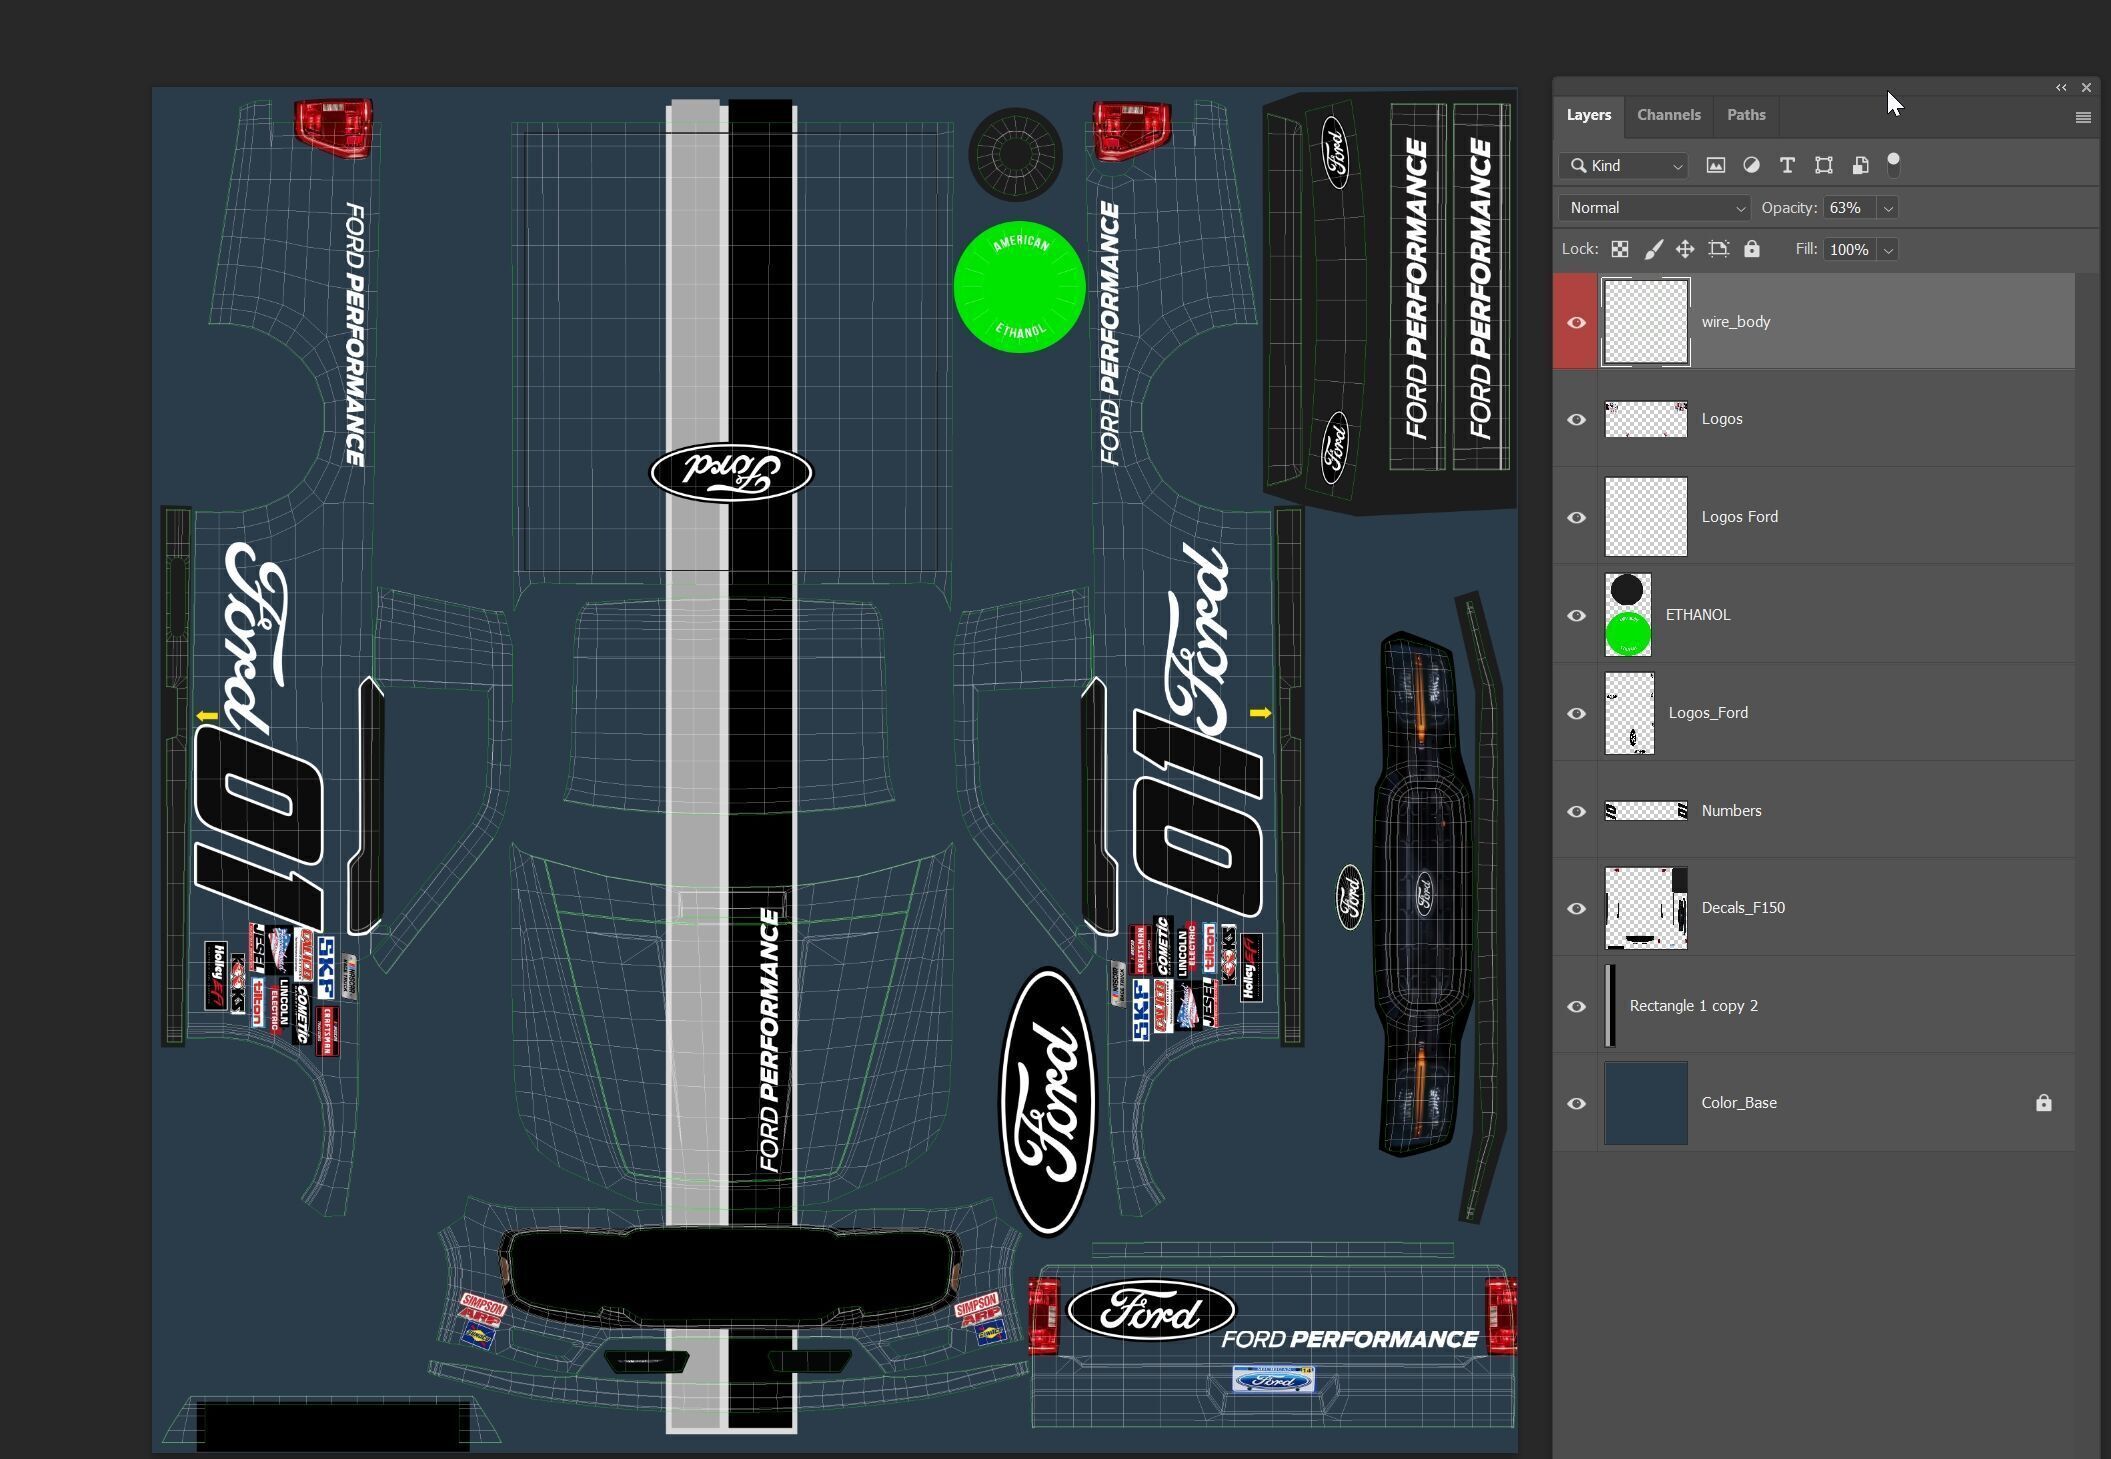Open the Layers panel hamburger menu
Image resolution: width=2111 pixels, height=1459 pixels.
[x=2083, y=118]
